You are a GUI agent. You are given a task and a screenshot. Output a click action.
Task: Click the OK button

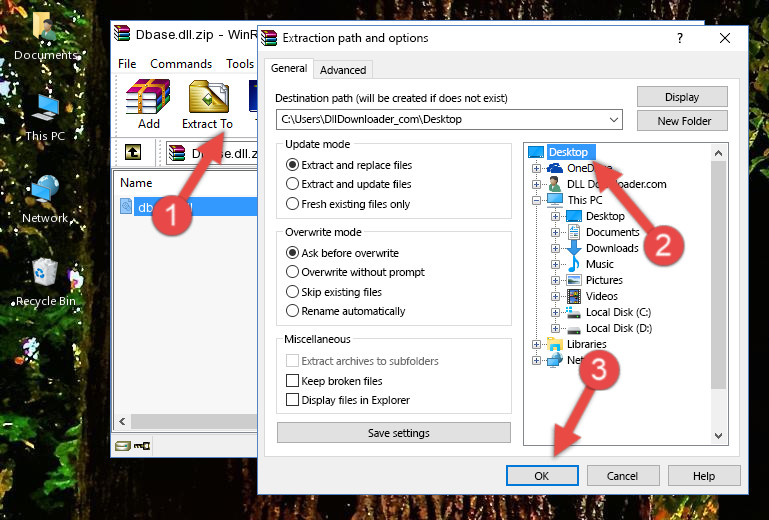(x=542, y=476)
